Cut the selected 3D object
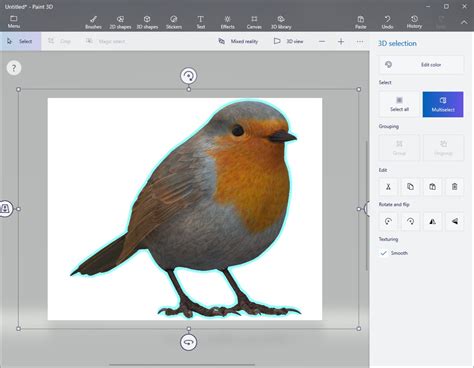The width and height of the screenshot is (474, 368). [388, 187]
